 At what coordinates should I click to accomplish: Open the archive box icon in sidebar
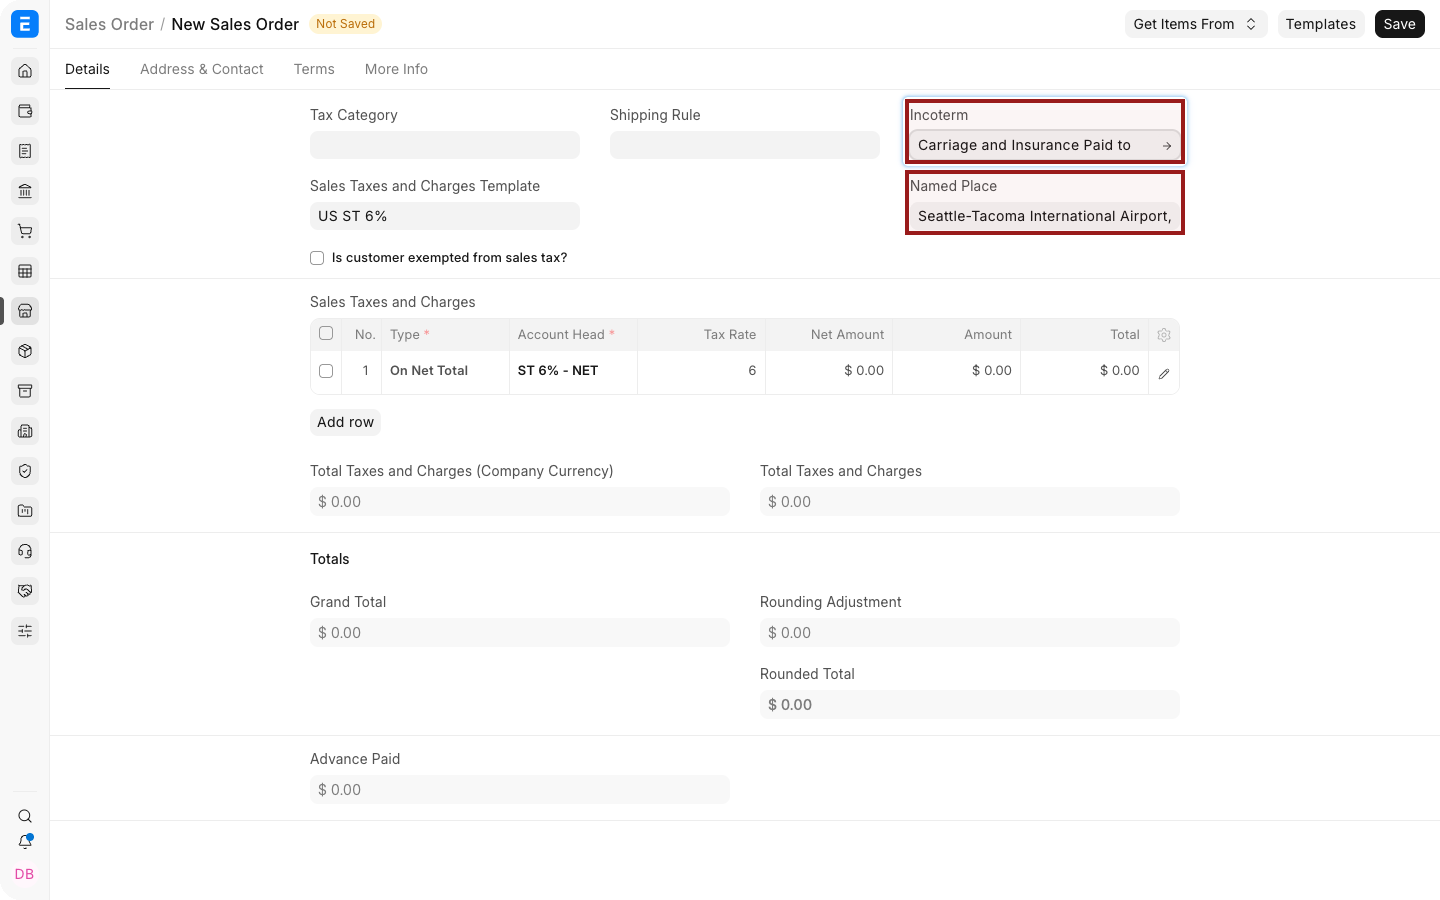25,391
